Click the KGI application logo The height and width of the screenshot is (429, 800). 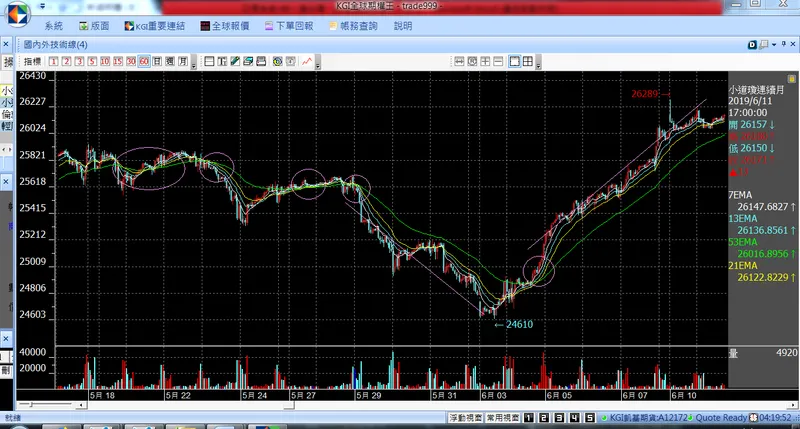pos(17,14)
